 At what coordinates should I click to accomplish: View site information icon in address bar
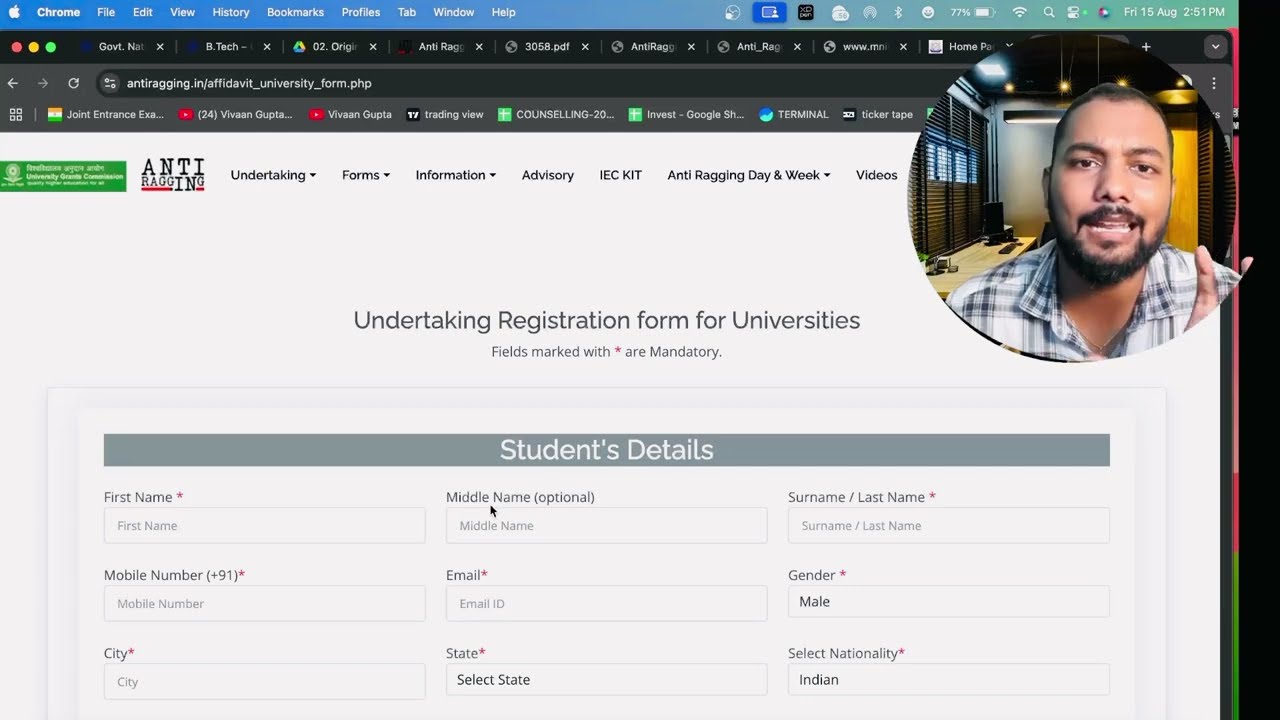click(110, 83)
